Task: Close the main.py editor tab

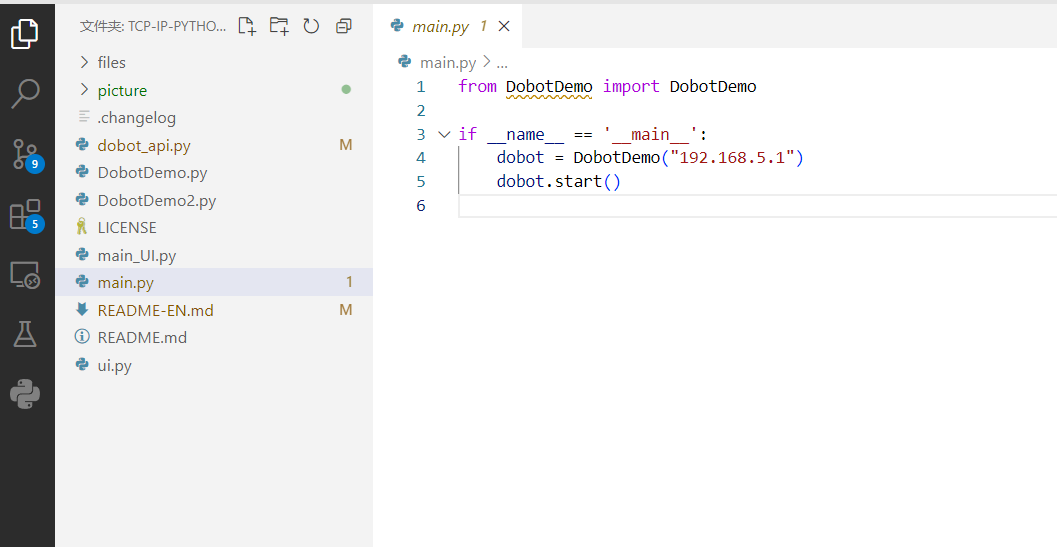Action: (x=504, y=26)
